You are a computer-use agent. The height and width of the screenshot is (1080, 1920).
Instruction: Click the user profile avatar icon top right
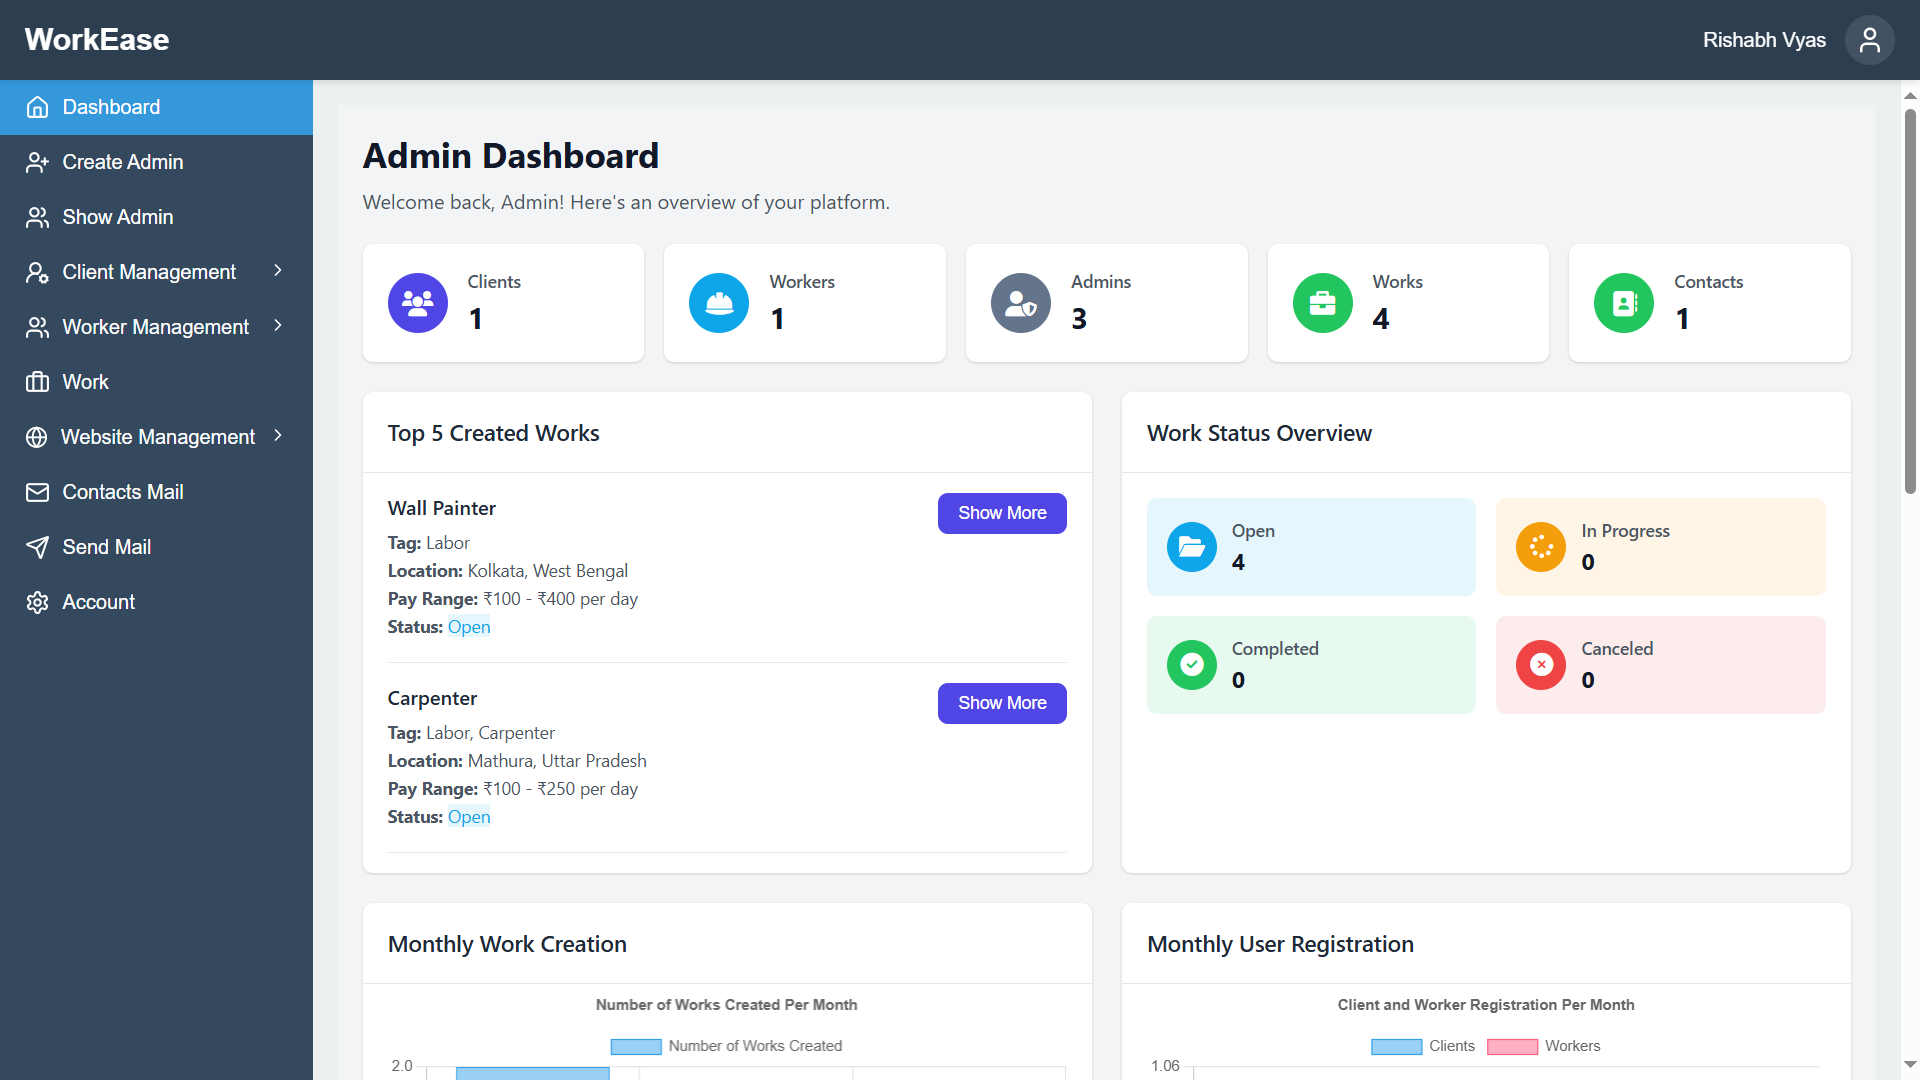coord(1869,40)
